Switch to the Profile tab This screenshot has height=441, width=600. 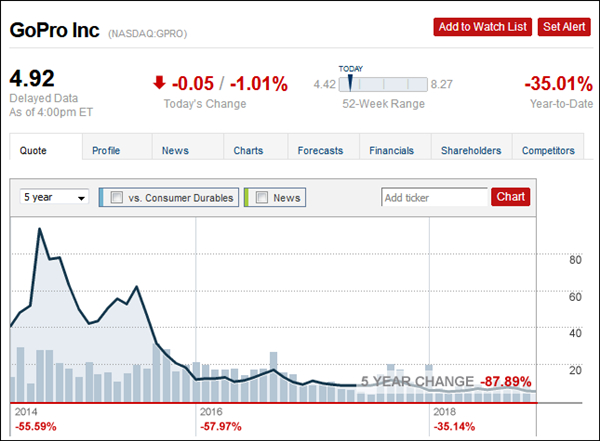pyautogui.click(x=106, y=151)
